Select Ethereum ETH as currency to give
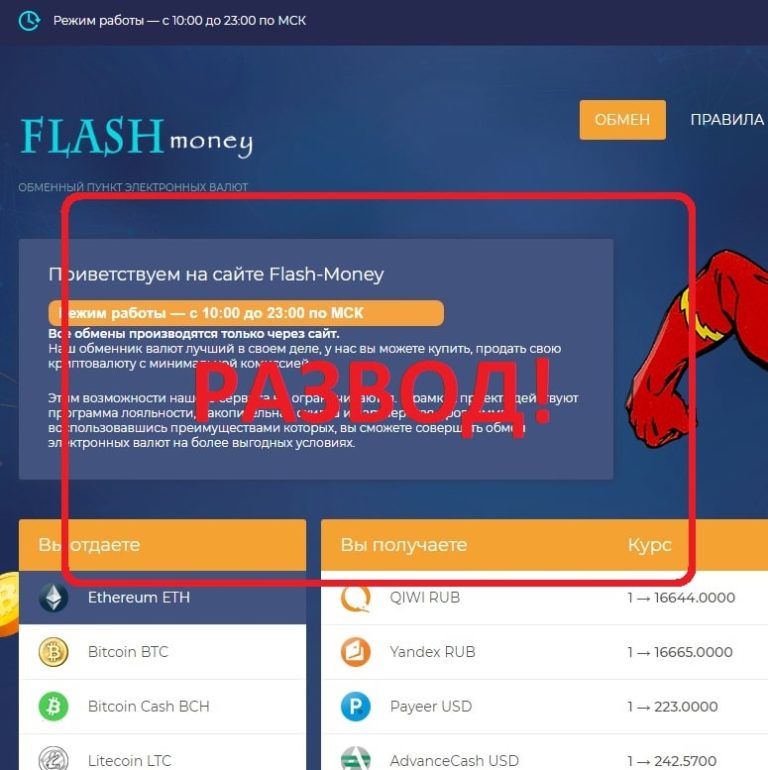The image size is (768, 770). click(x=163, y=597)
